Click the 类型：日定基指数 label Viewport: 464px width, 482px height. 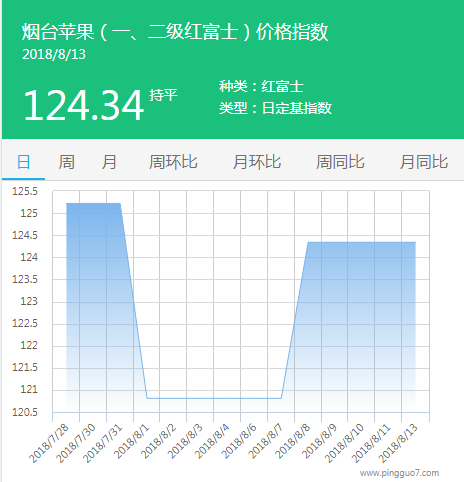tap(275, 108)
